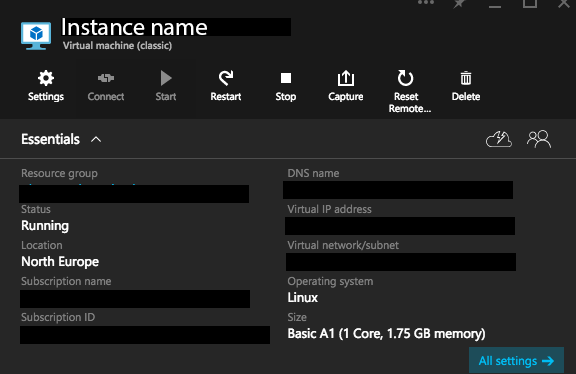Viewport: 576px width, 374px height.
Task: Capture the virtual machine image
Action: click(346, 86)
